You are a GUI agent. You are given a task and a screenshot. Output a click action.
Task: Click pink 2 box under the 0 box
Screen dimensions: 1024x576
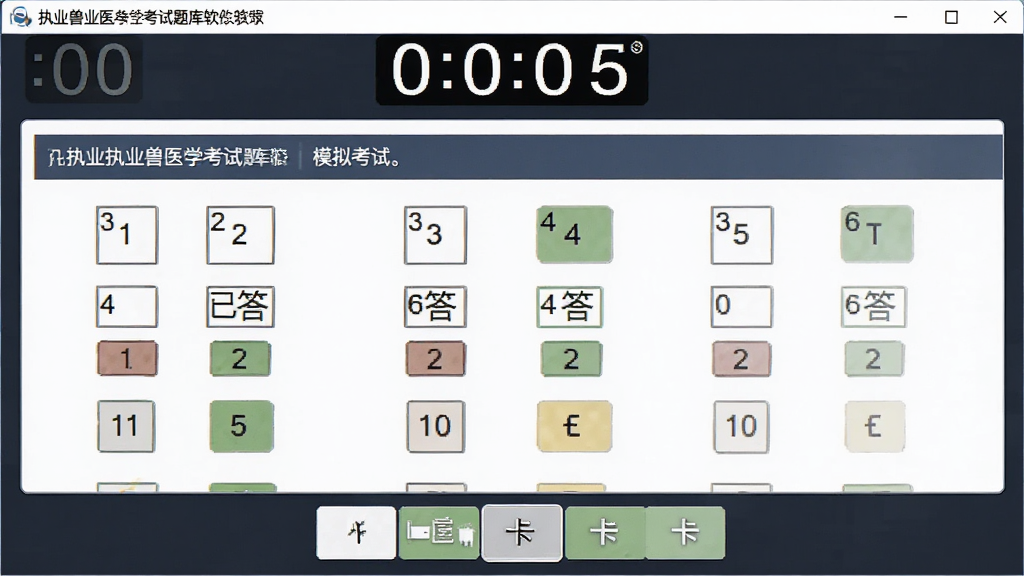coord(741,359)
